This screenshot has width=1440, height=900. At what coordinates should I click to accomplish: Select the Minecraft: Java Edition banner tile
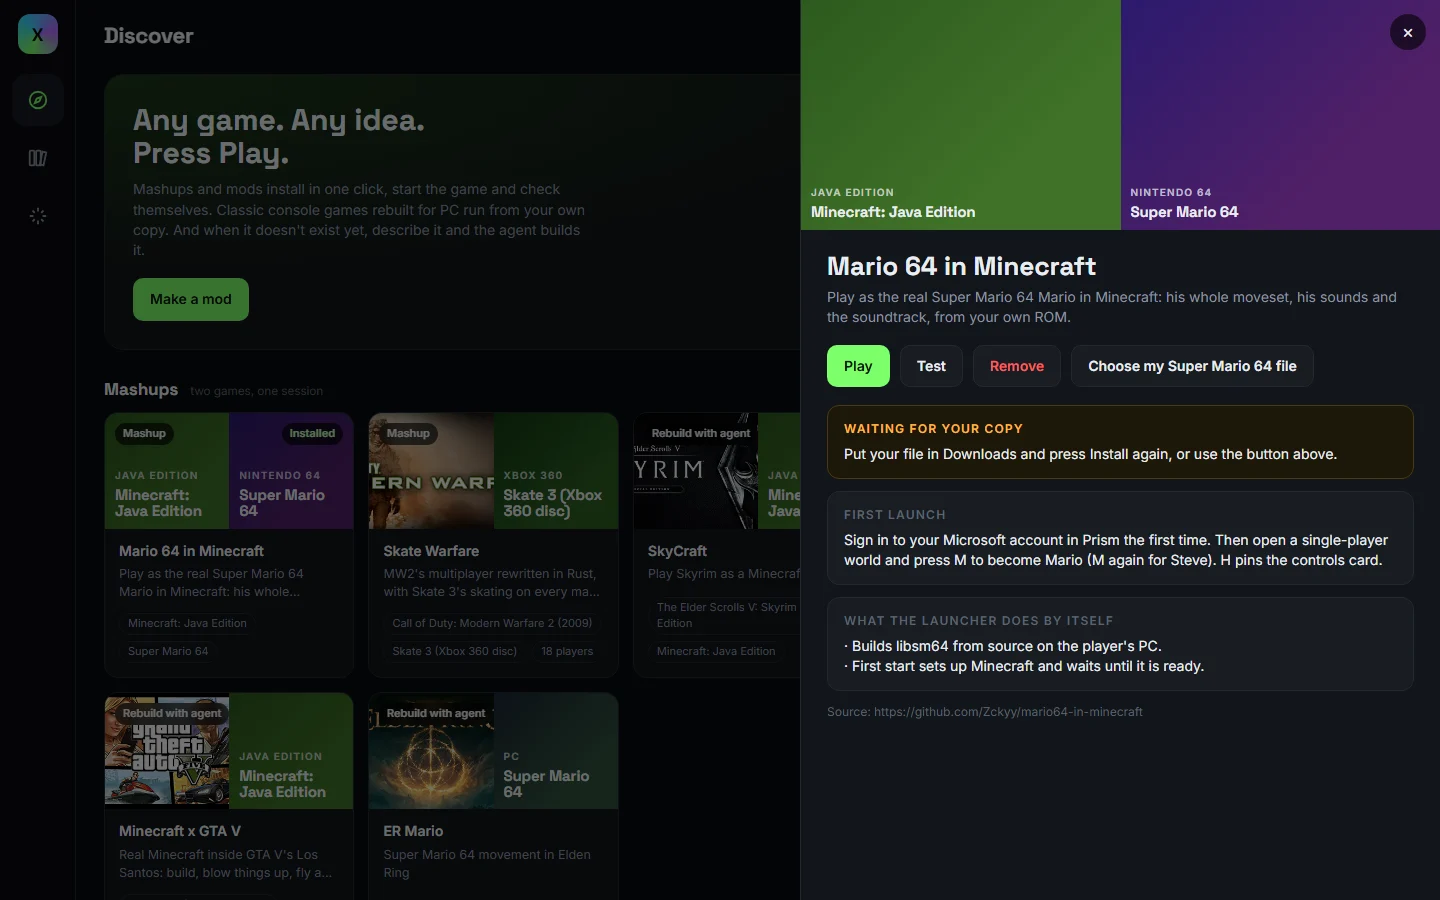[x=960, y=115]
